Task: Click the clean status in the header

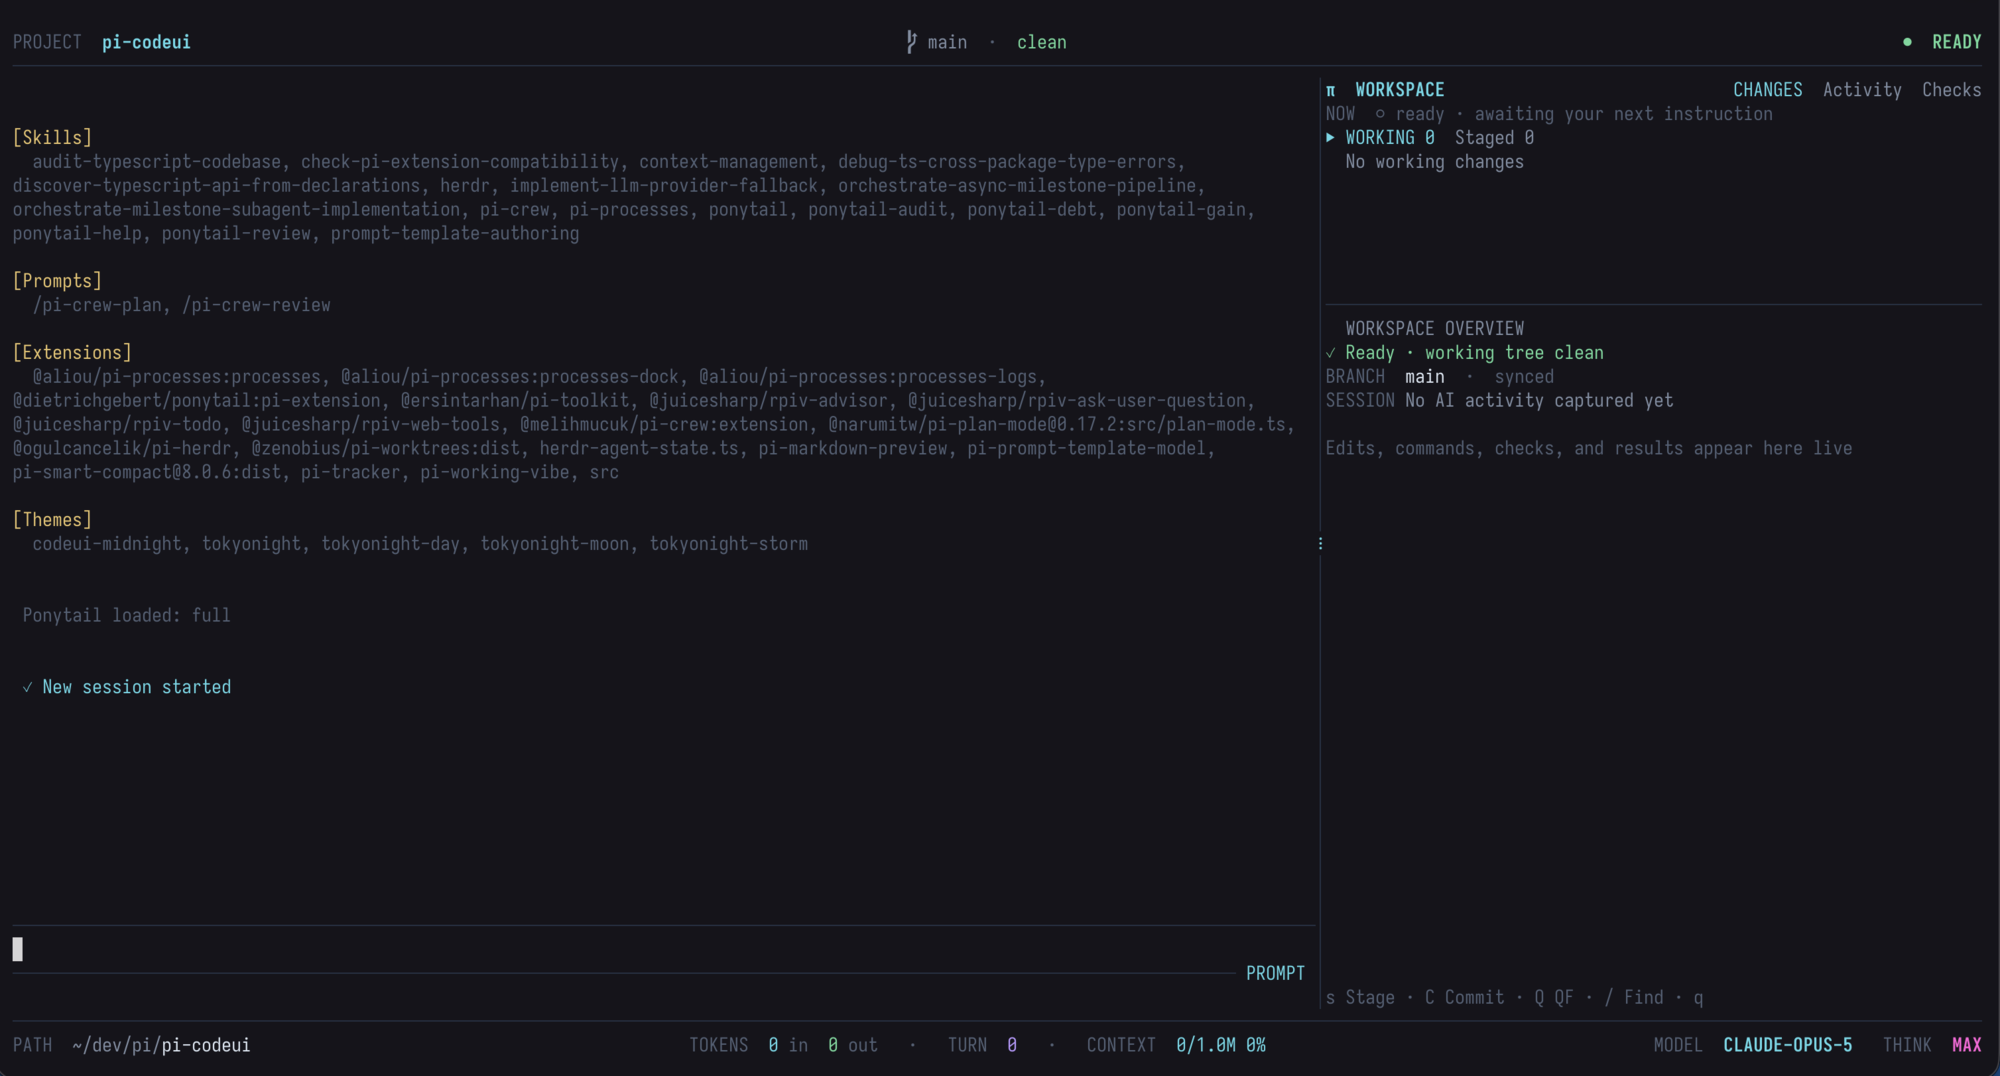Action: coord(1041,42)
